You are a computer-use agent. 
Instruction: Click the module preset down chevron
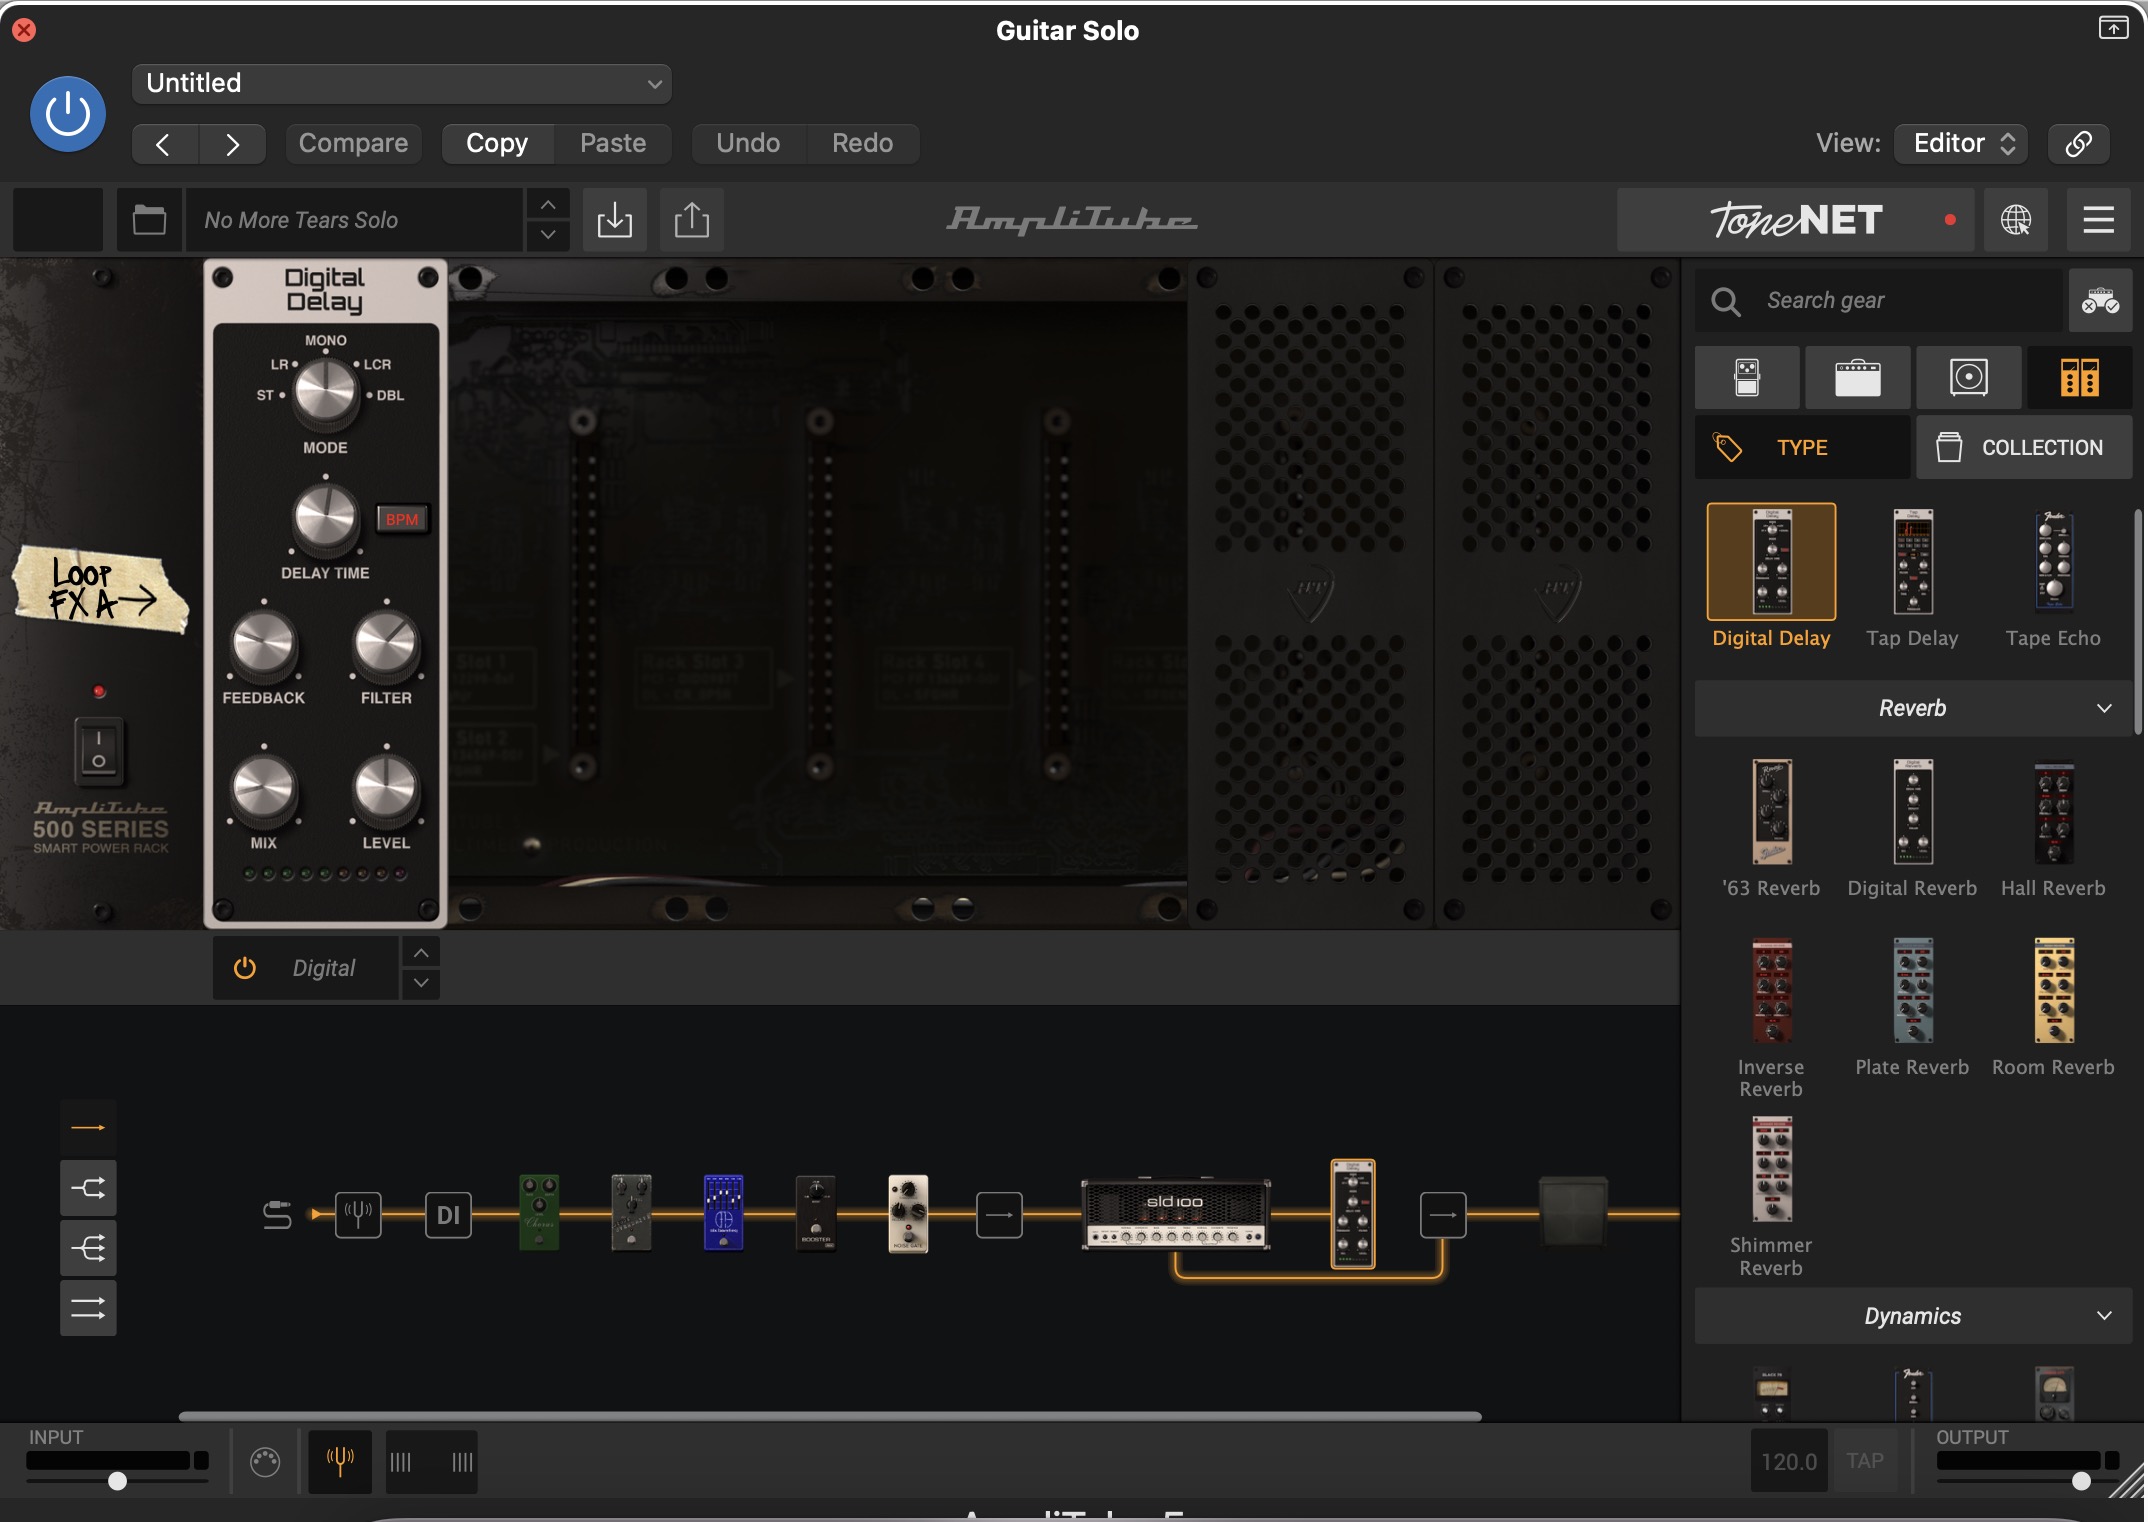(421, 984)
